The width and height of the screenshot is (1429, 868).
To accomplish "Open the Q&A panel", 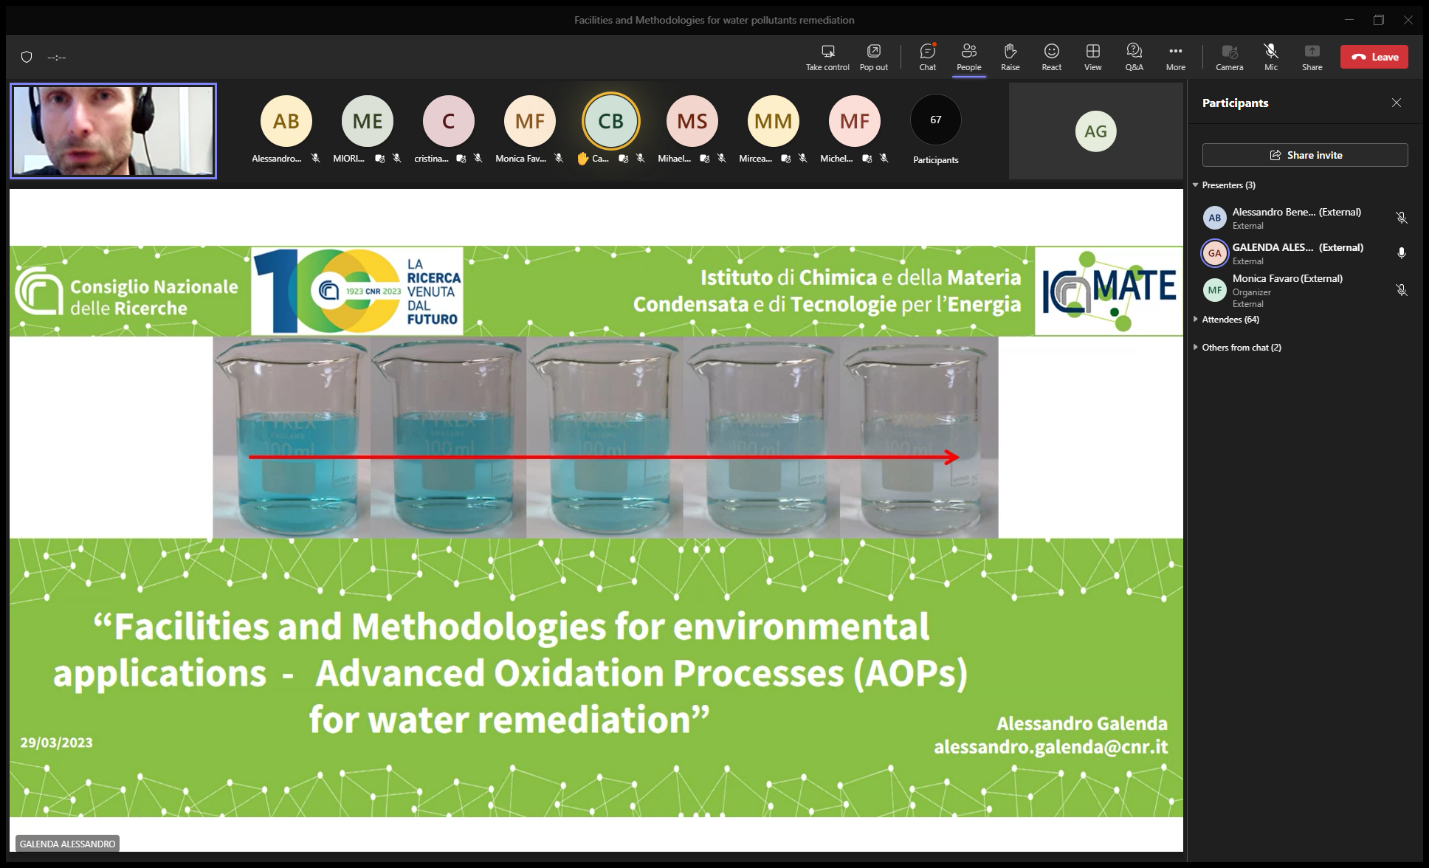I will tap(1133, 57).
